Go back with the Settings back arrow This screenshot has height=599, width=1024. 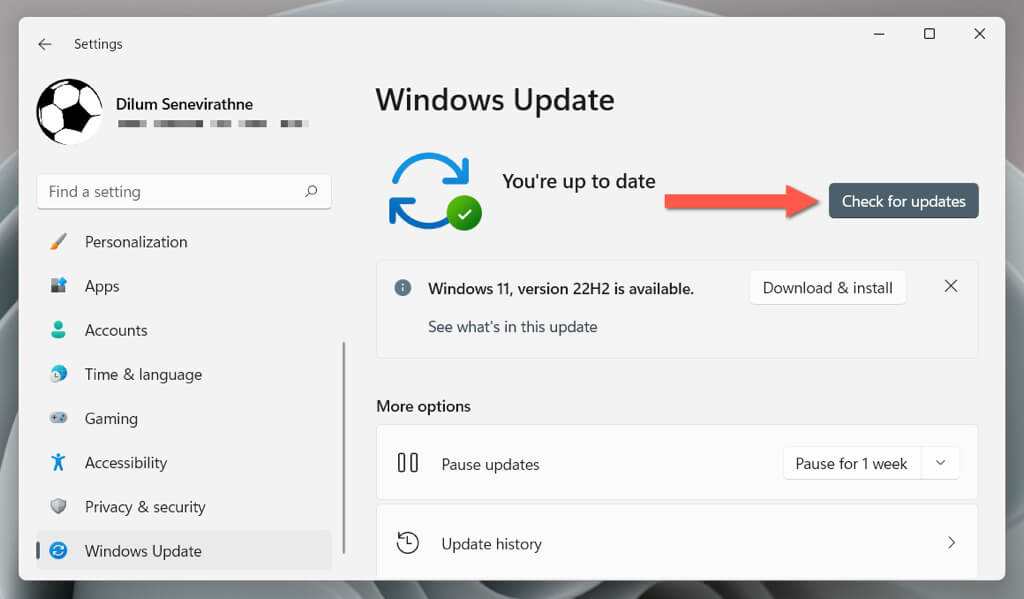[44, 44]
